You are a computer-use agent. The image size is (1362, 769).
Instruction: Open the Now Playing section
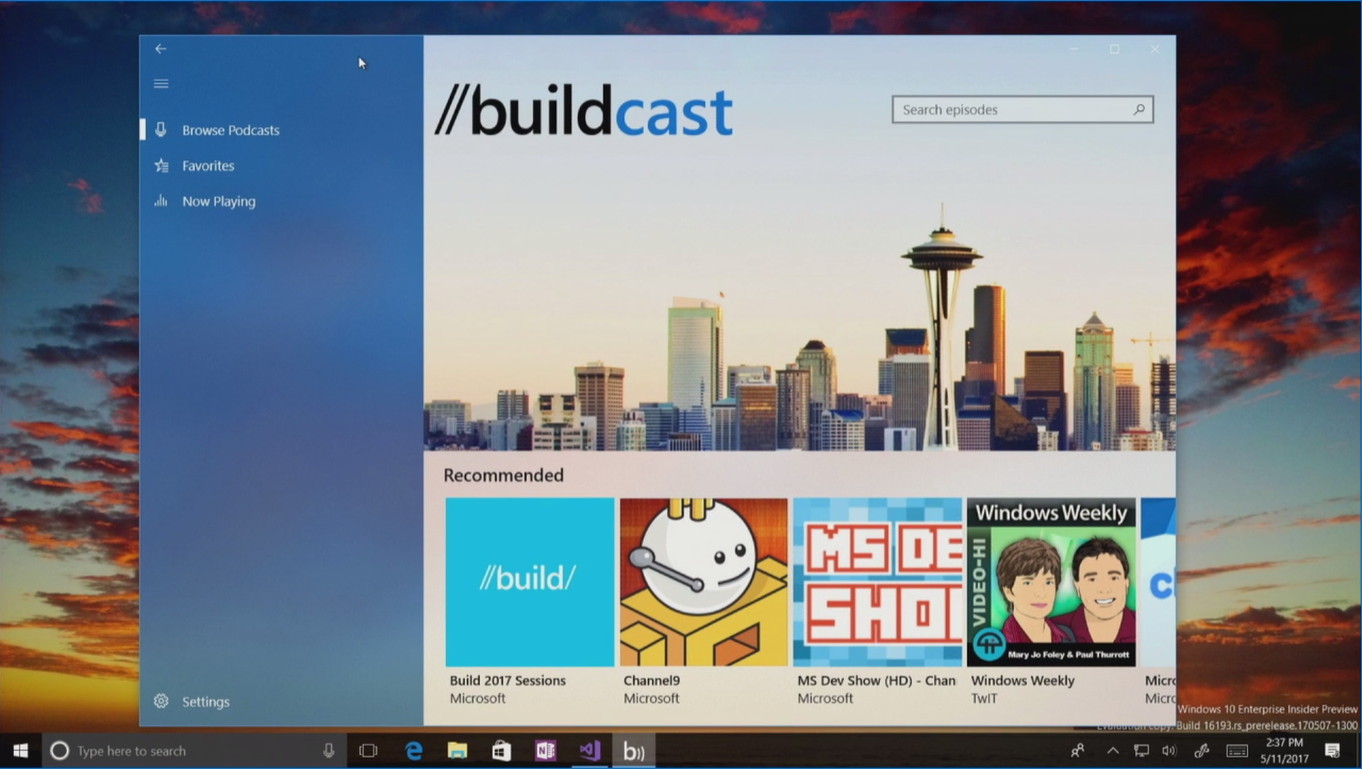click(x=282, y=201)
